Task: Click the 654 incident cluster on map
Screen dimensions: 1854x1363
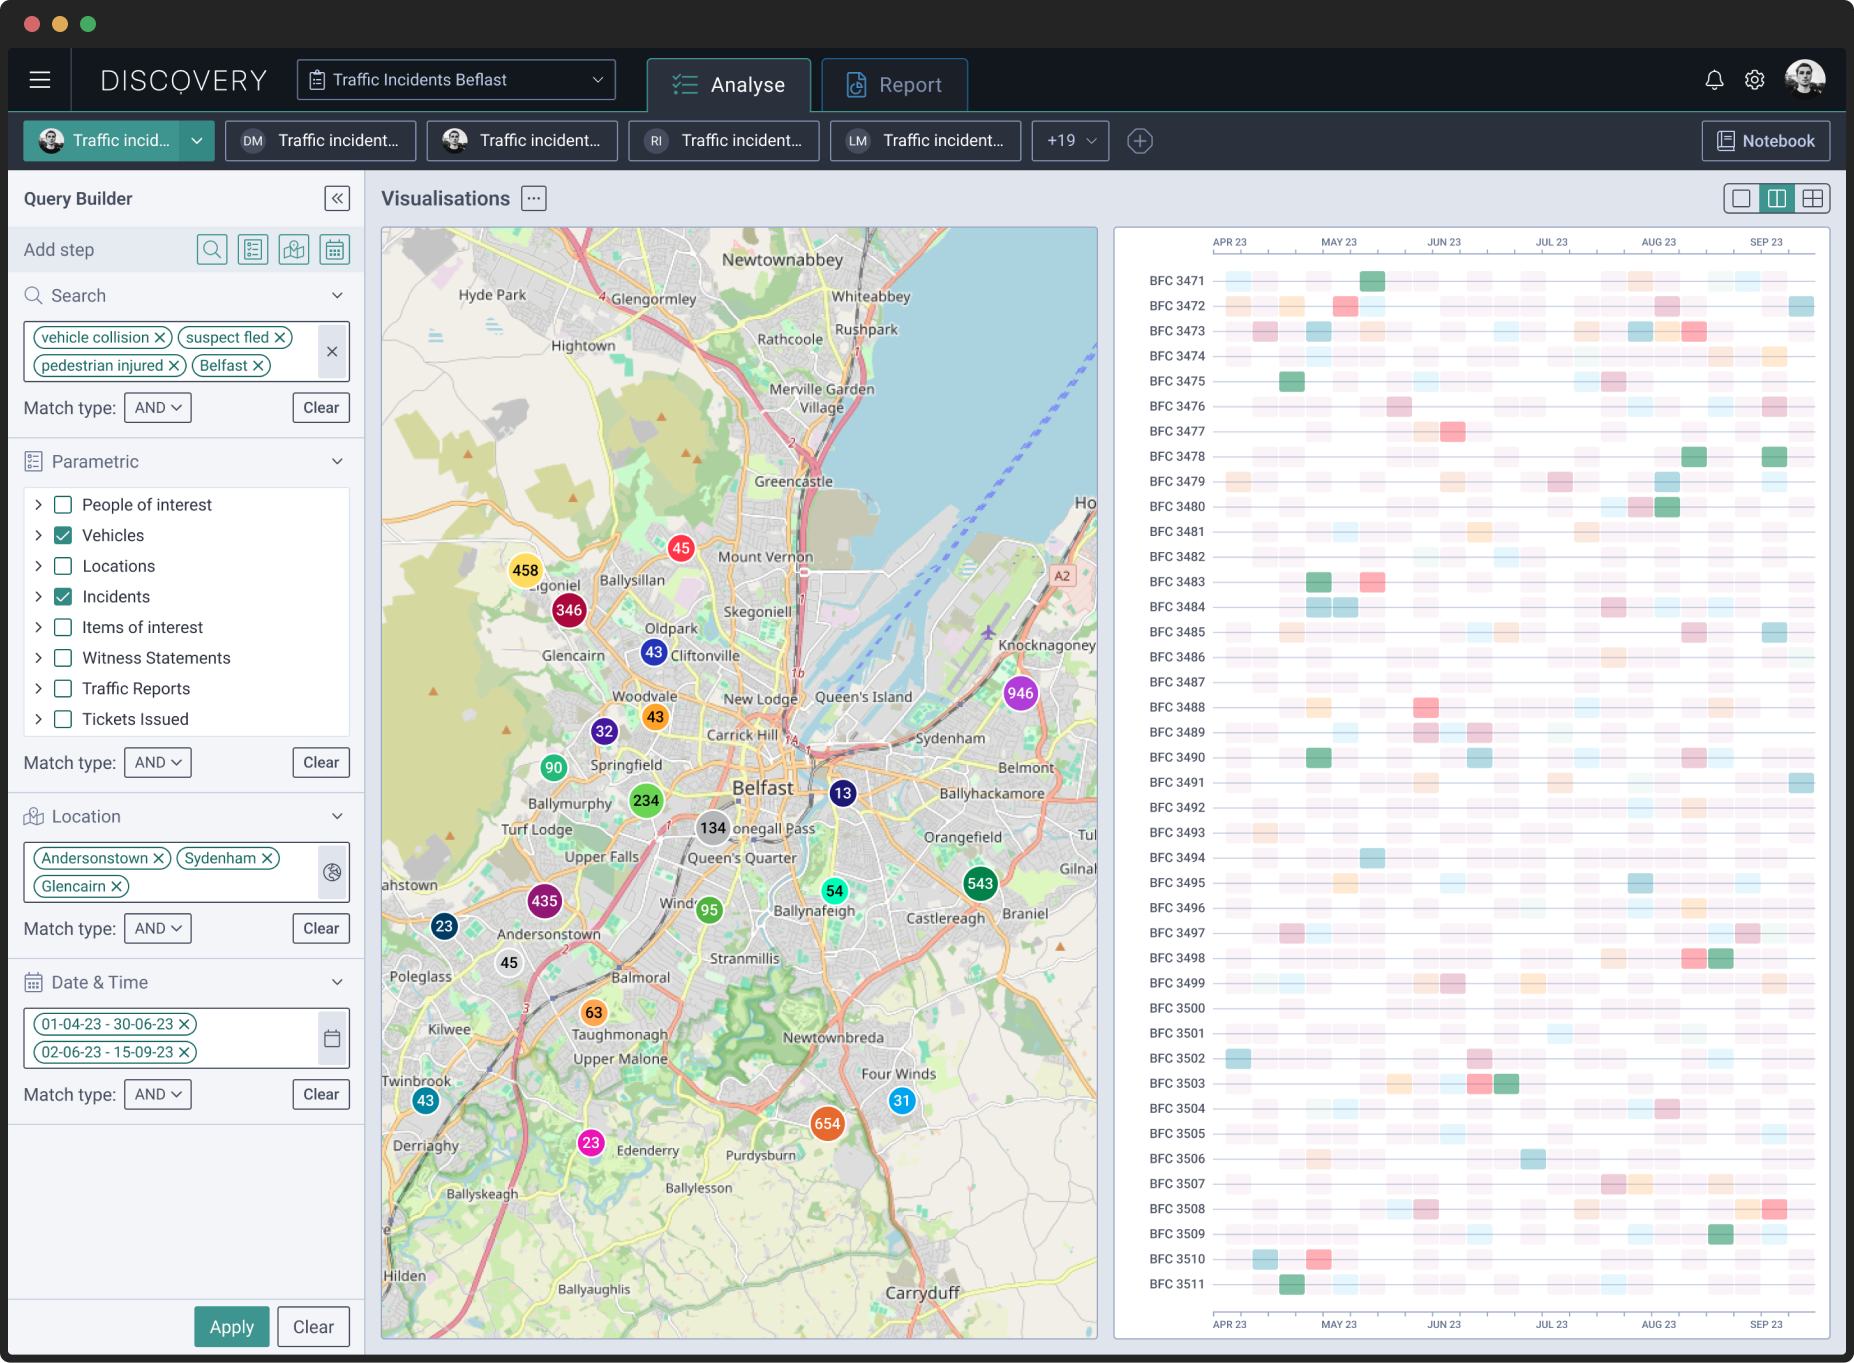Action: [827, 1123]
